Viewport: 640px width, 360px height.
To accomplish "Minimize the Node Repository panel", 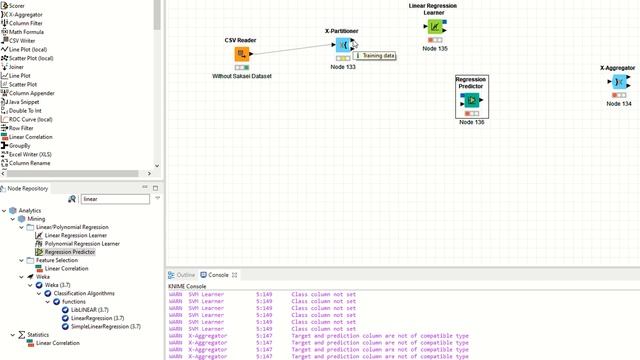I will tap(145, 187).
